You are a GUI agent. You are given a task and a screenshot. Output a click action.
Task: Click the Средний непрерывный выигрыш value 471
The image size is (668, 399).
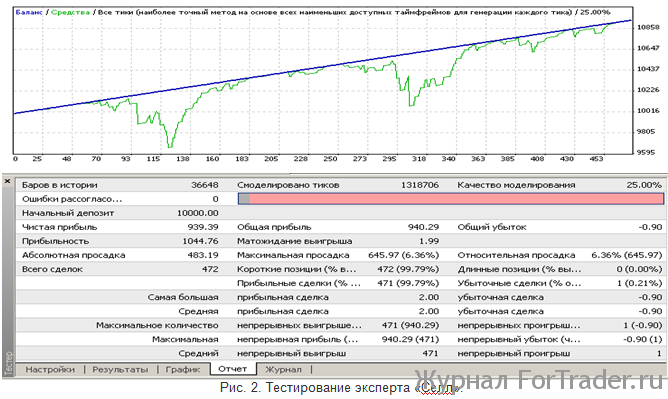tap(430, 353)
